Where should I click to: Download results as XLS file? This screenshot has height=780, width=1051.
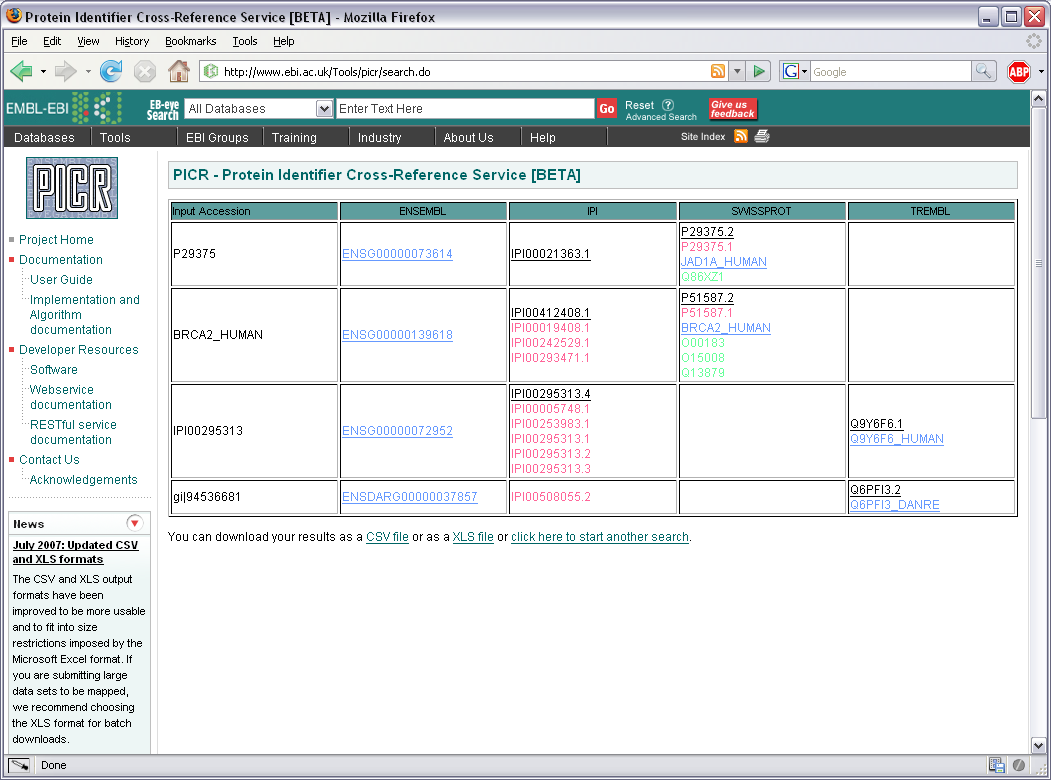473,537
